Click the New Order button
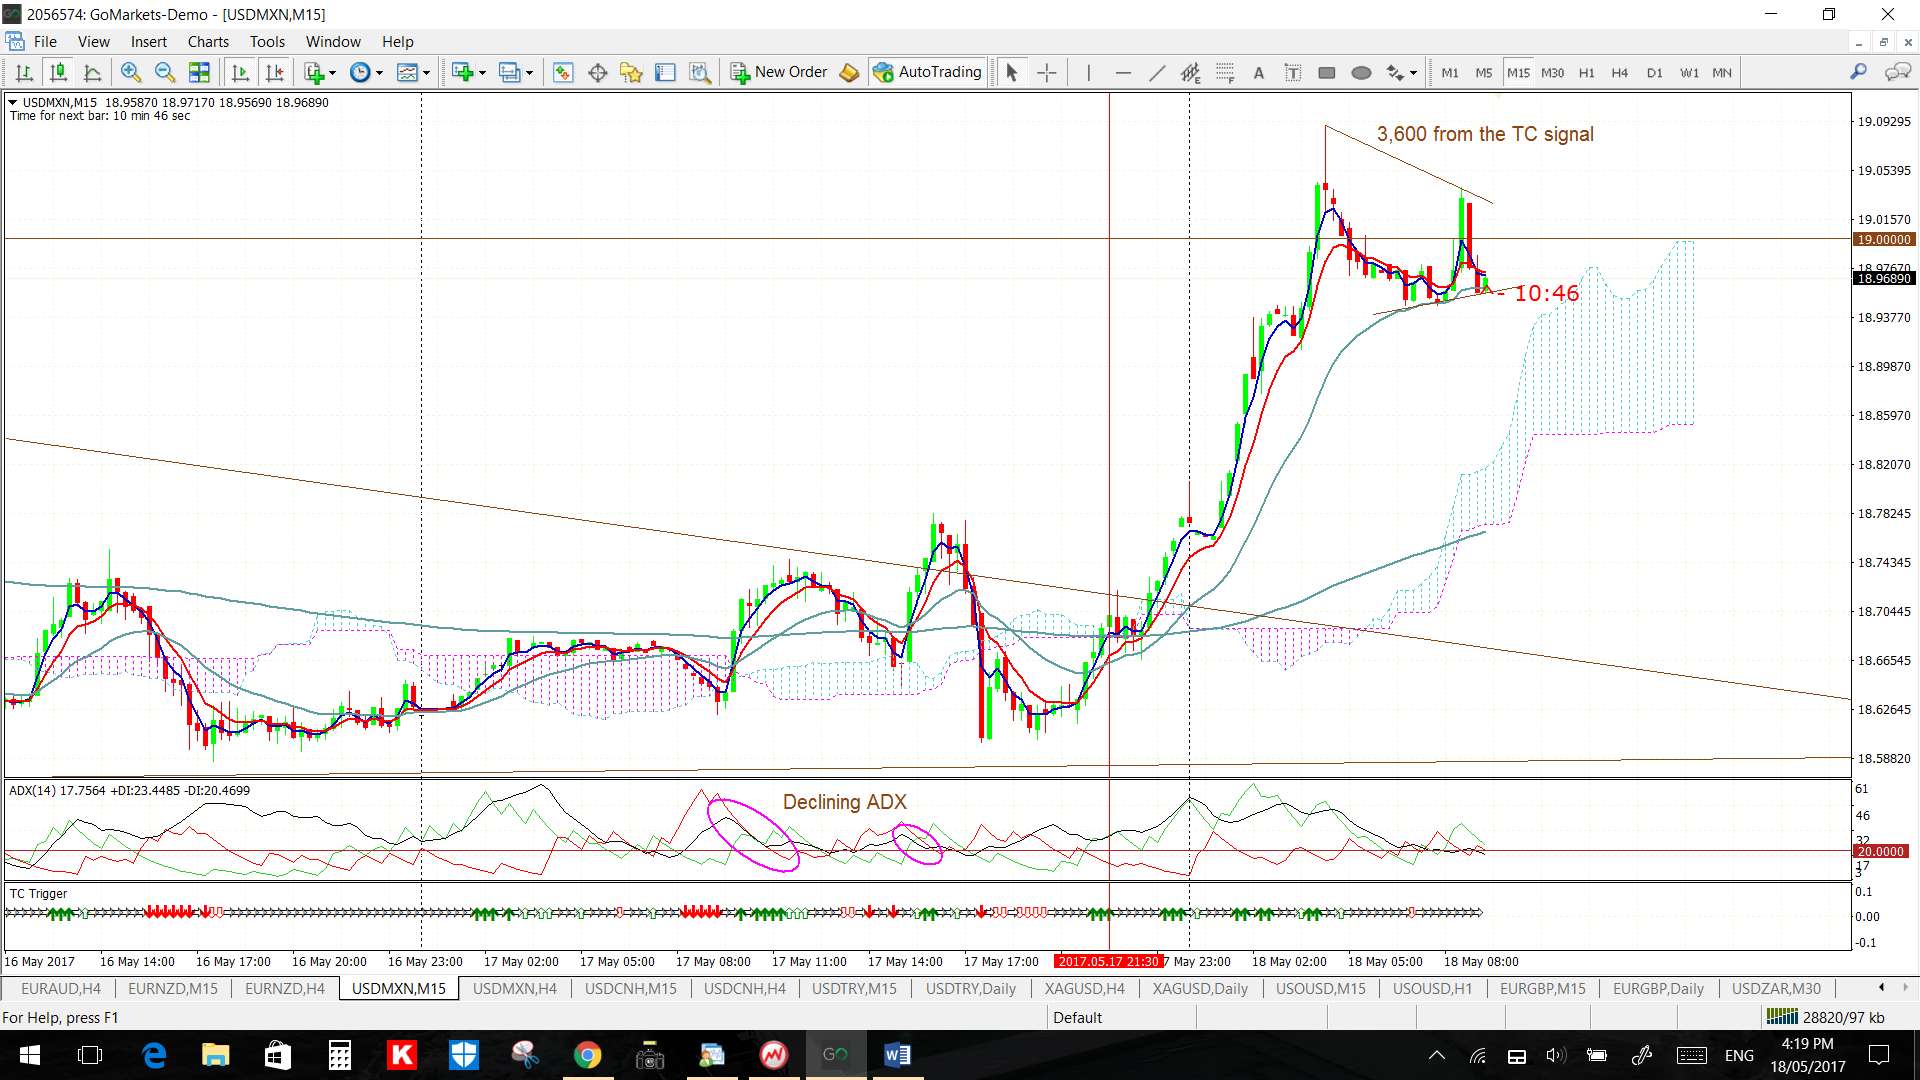 point(780,72)
